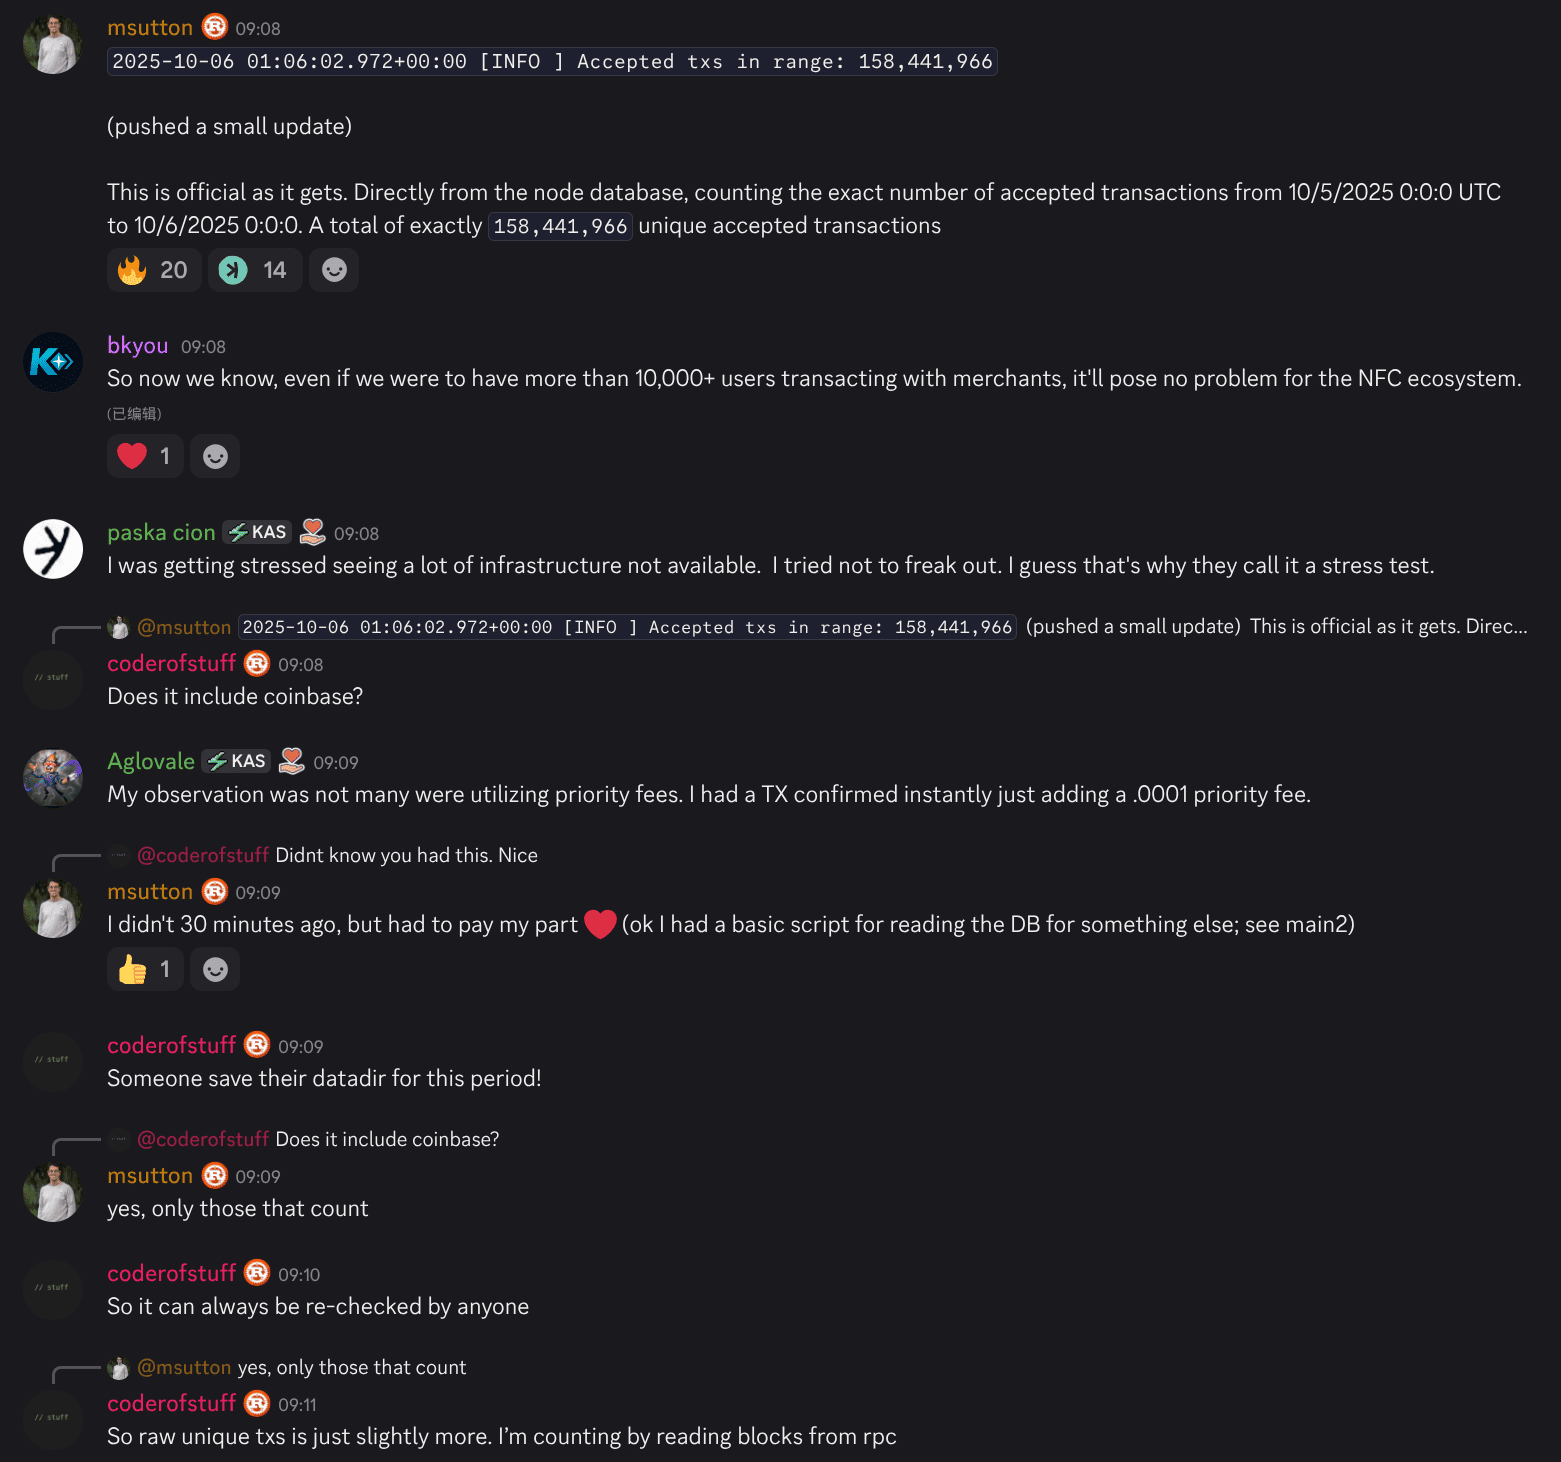Toggle the fire reaction with 20 count
This screenshot has width=1561, height=1462.
[153, 270]
